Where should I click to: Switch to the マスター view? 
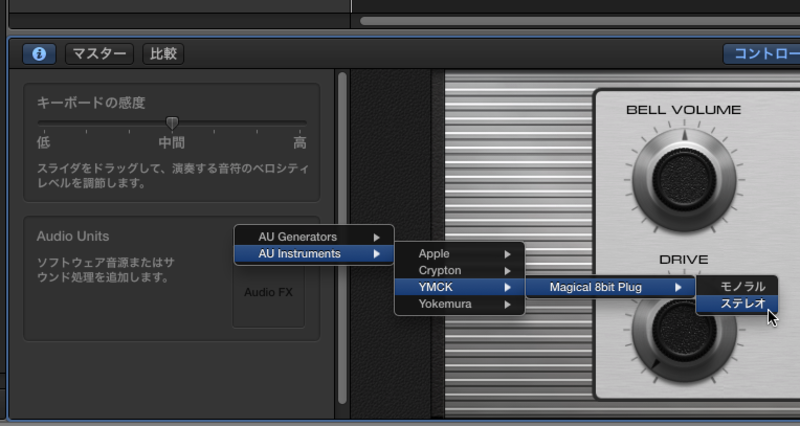(x=99, y=54)
